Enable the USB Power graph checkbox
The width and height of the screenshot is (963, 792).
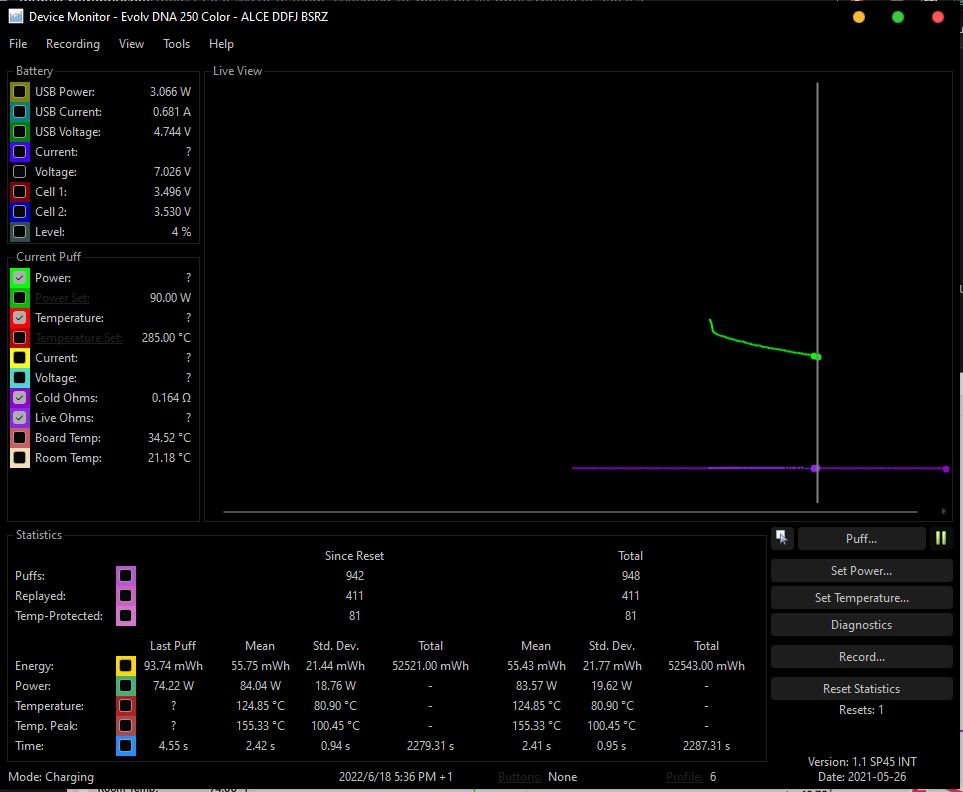20,92
